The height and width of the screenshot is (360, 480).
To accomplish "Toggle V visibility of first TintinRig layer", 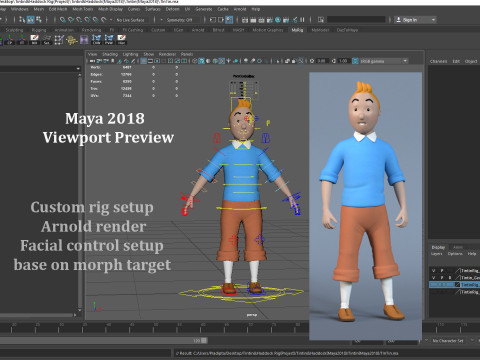I will point(433,270).
